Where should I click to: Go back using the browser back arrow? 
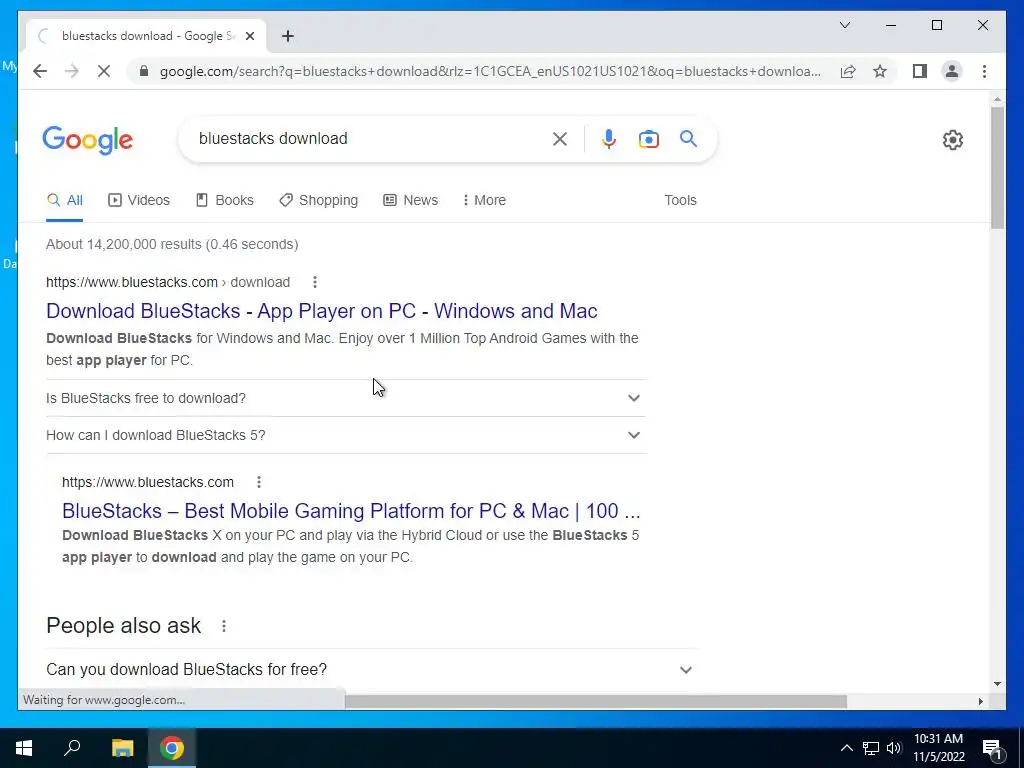click(40, 71)
